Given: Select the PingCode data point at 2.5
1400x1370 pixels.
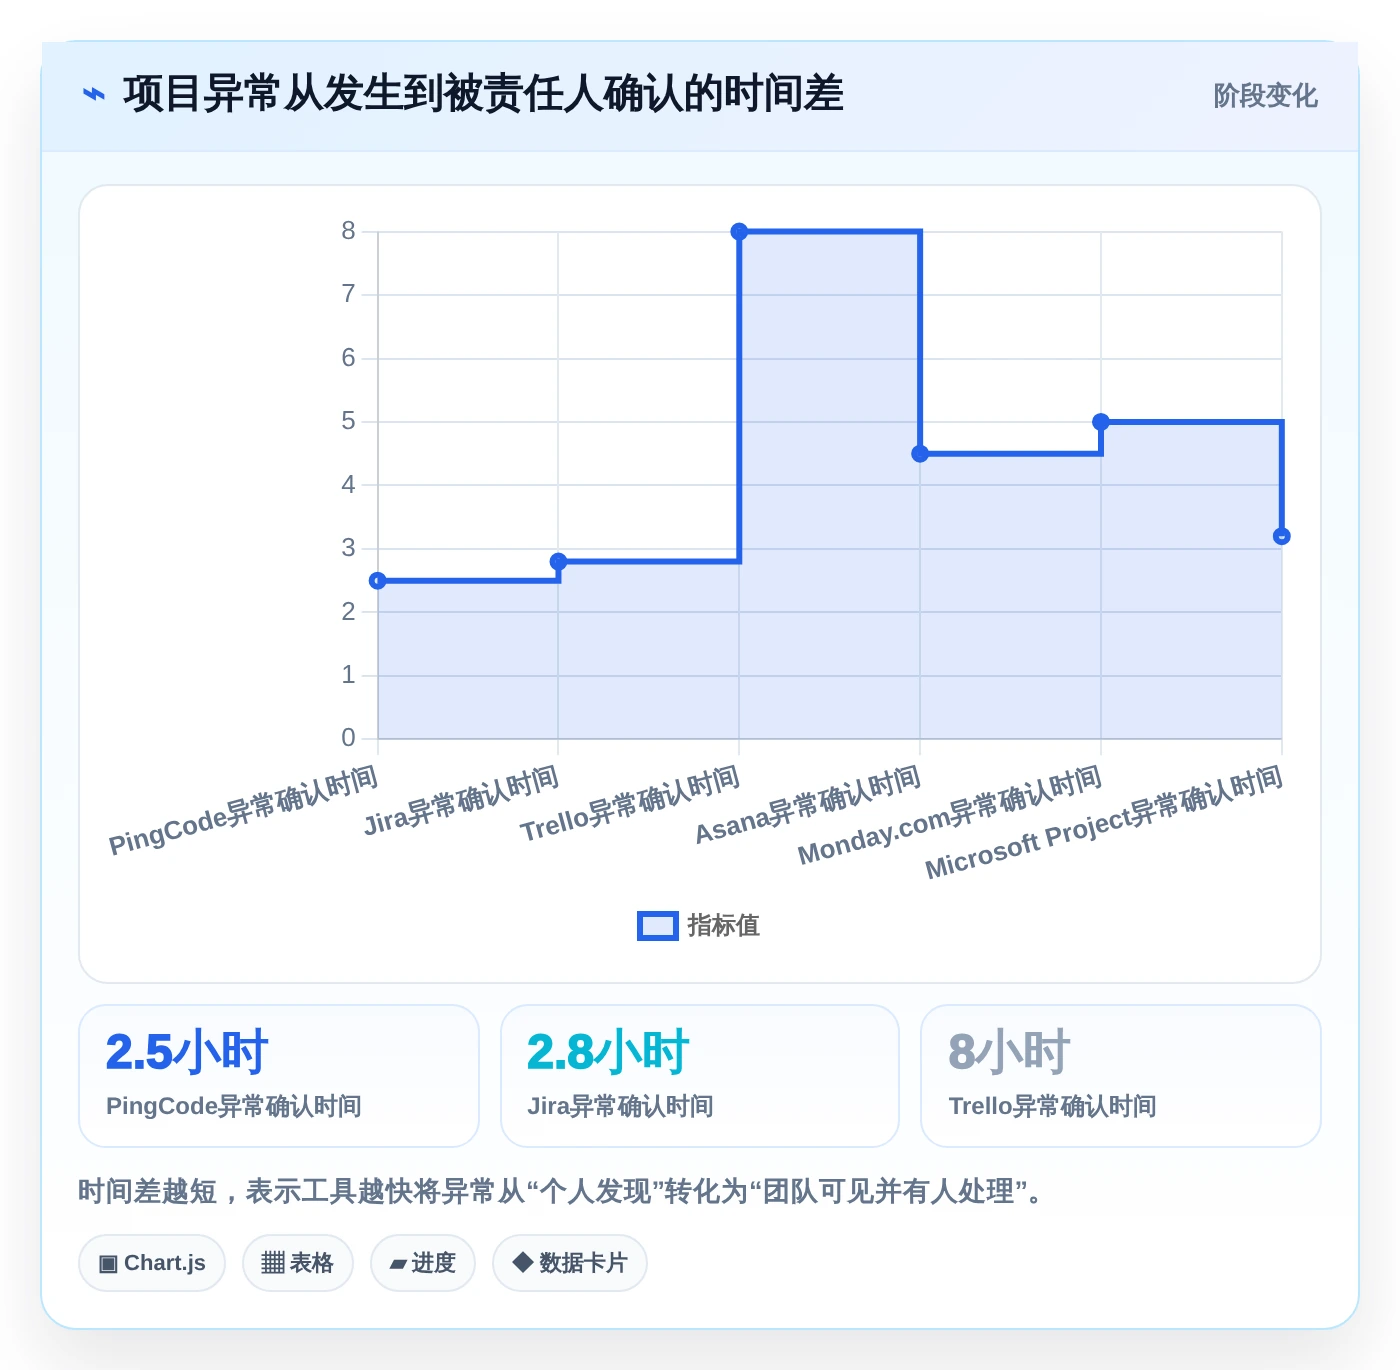Looking at the screenshot, I should coord(378,581).
